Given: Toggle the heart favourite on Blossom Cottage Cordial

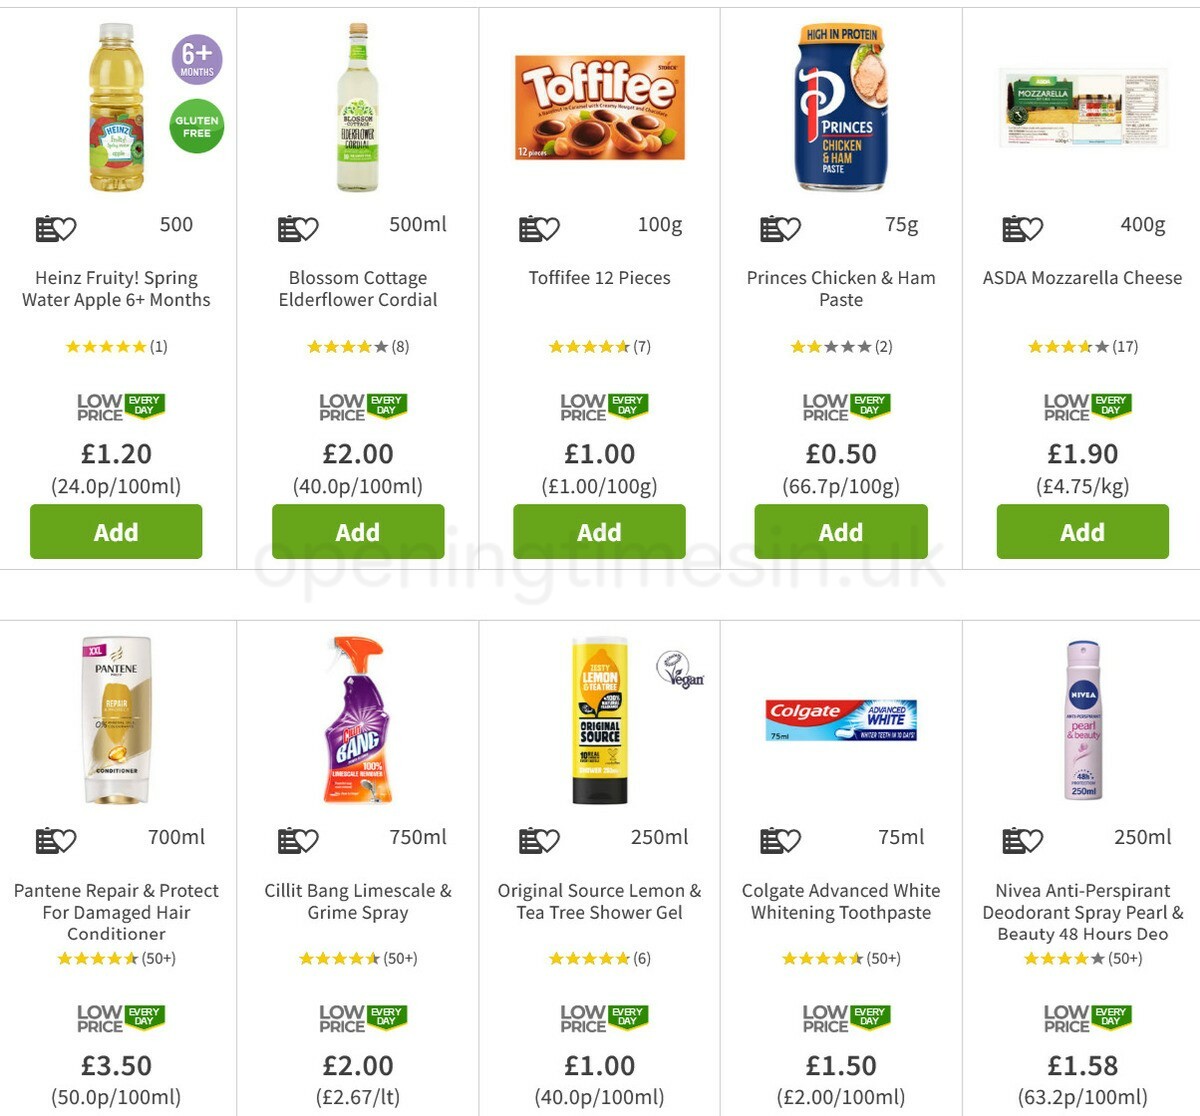Looking at the screenshot, I should pyautogui.click(x=310, y=227).
